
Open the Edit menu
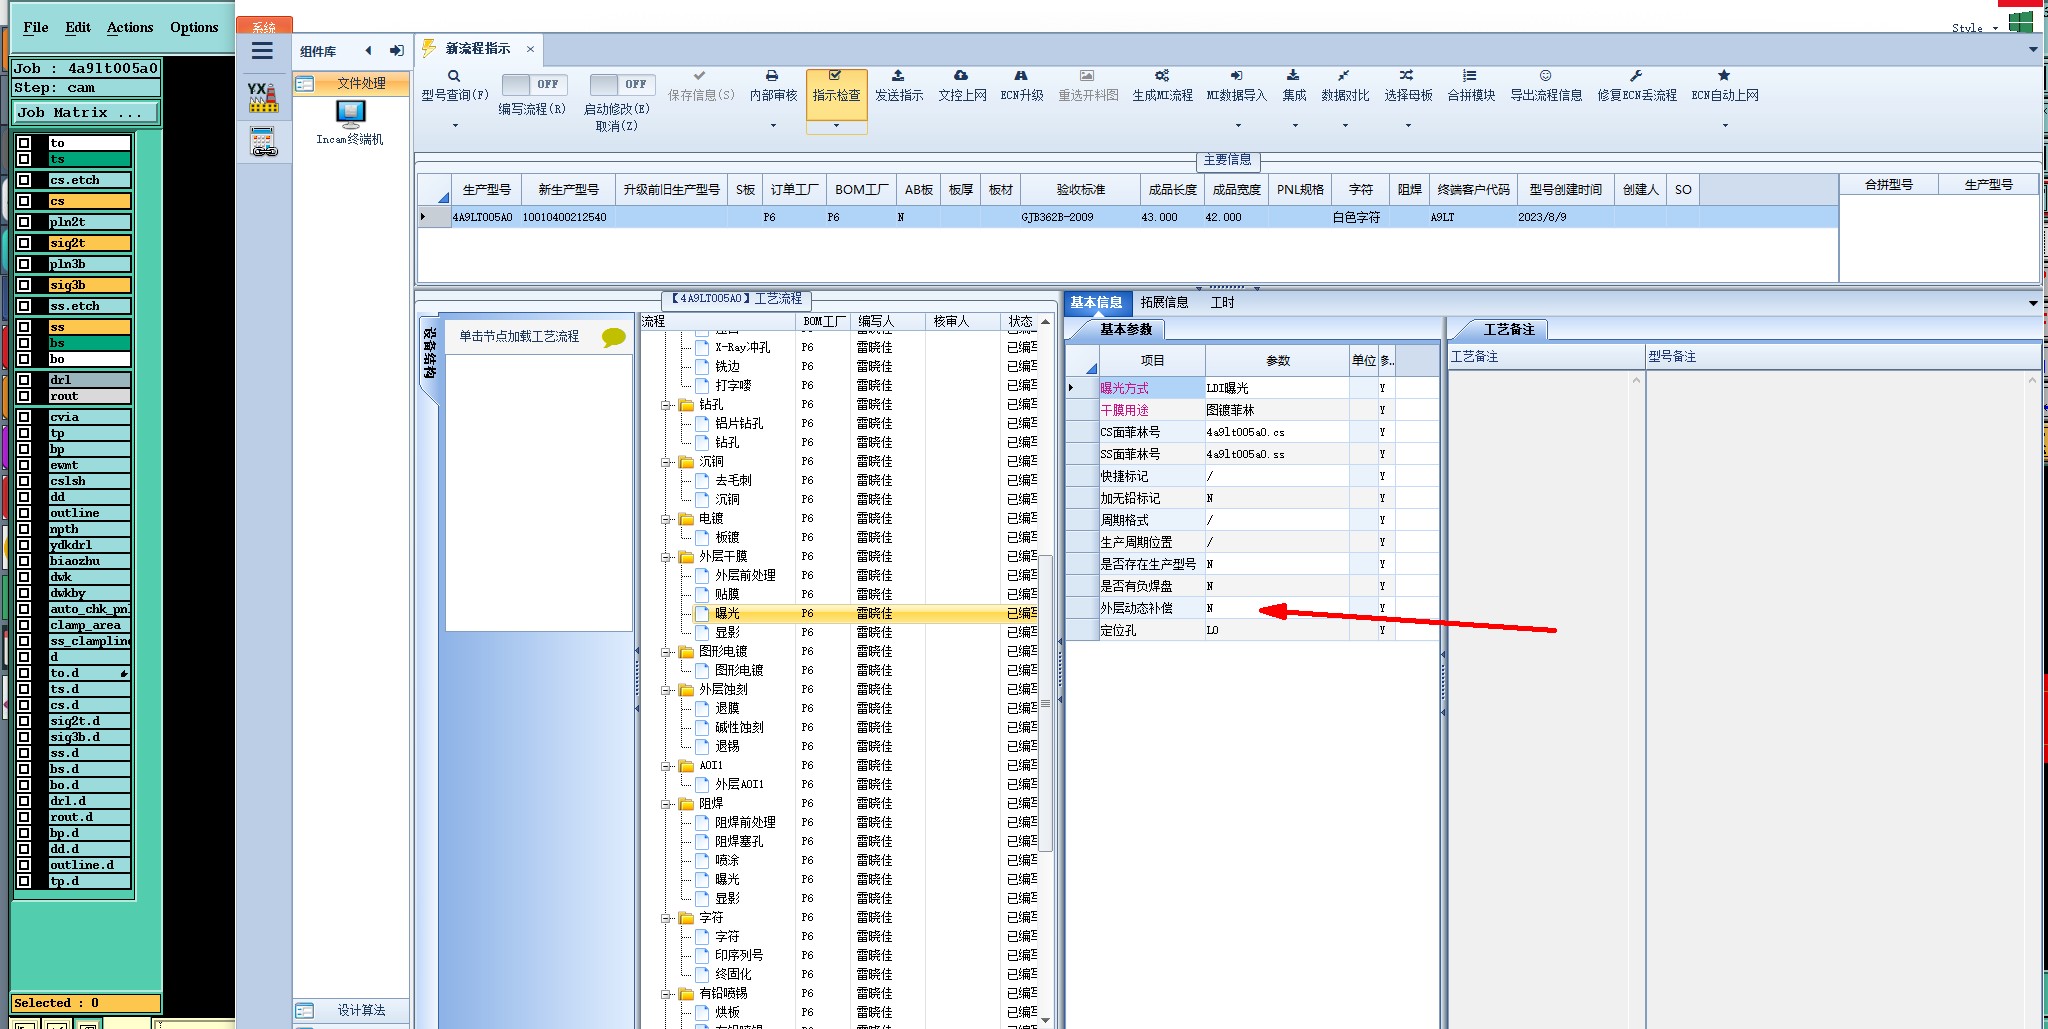tap(78, 27)
